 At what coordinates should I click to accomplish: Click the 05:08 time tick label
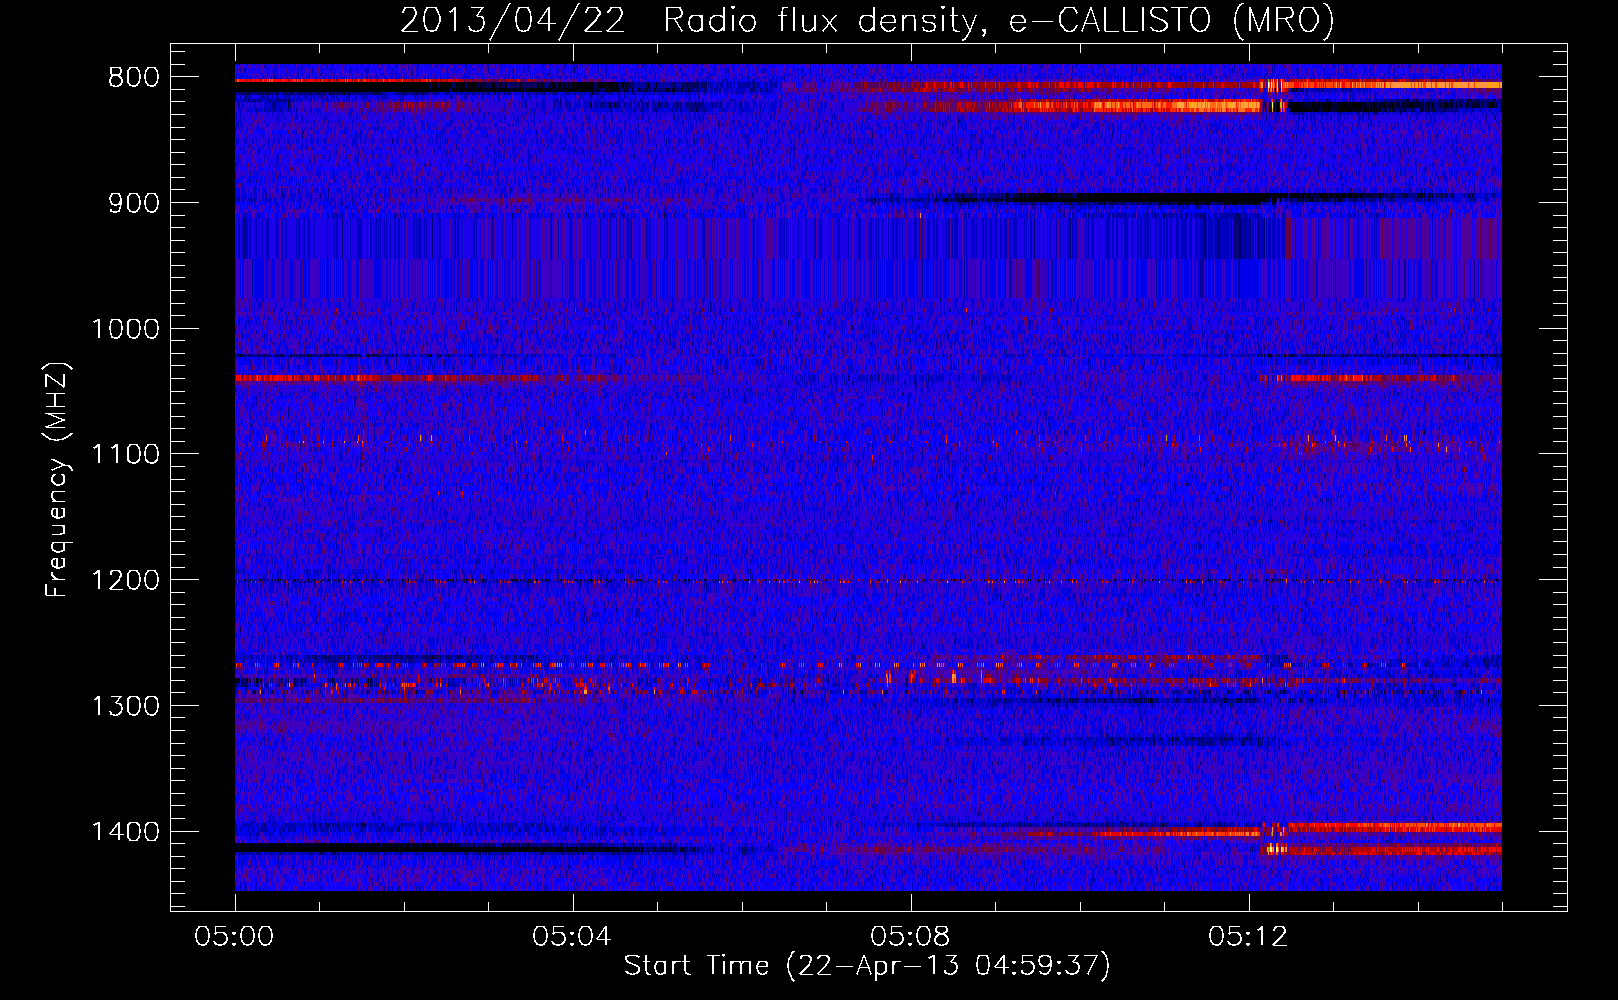911,937
